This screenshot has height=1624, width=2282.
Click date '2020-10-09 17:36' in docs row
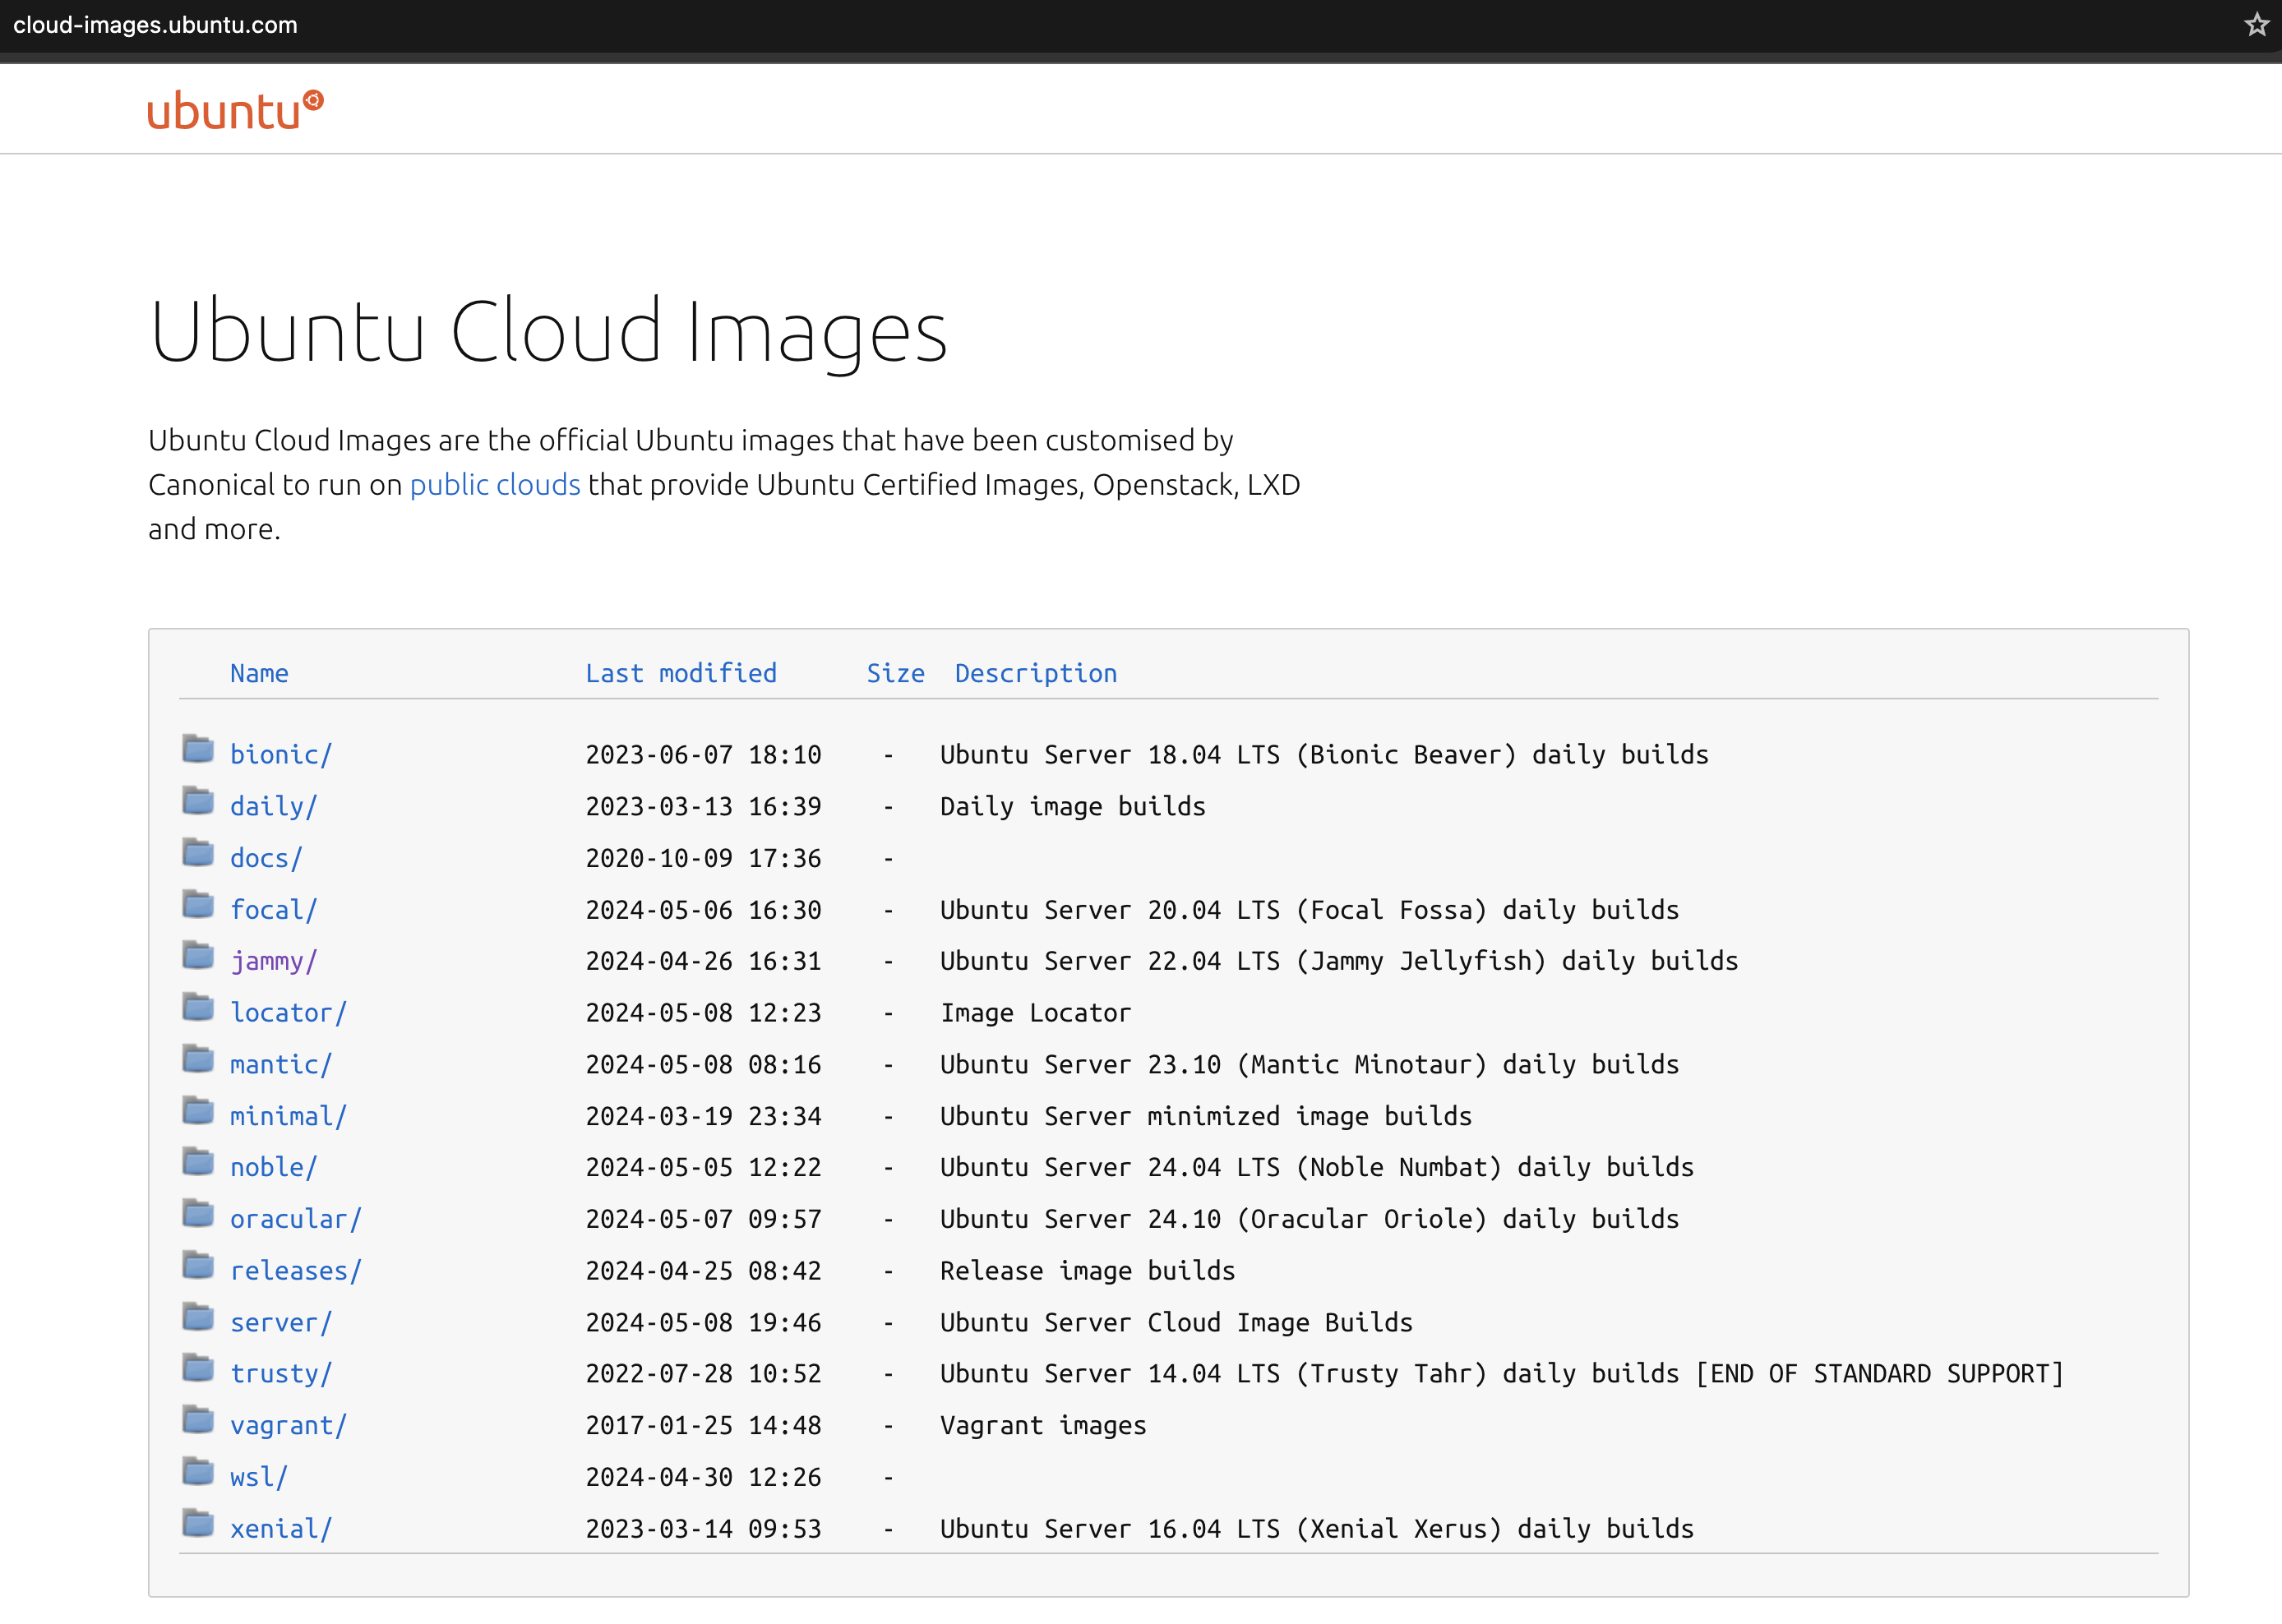click(703, 859)
